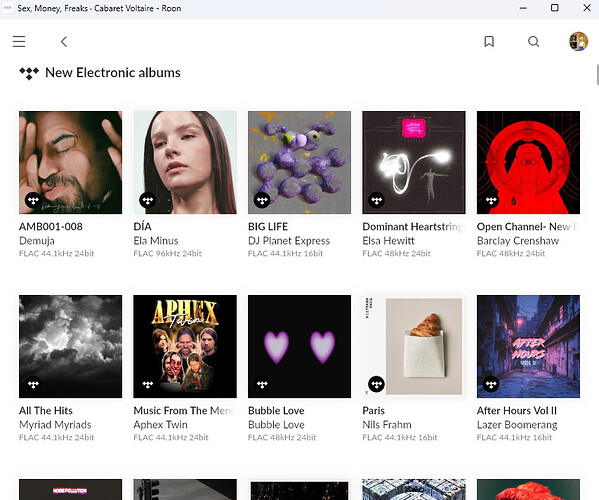Click the TIDAL badge on the After Hours Vol II cover
The width and height of the screenshot is (599, 500).
(x=491, y=384)
